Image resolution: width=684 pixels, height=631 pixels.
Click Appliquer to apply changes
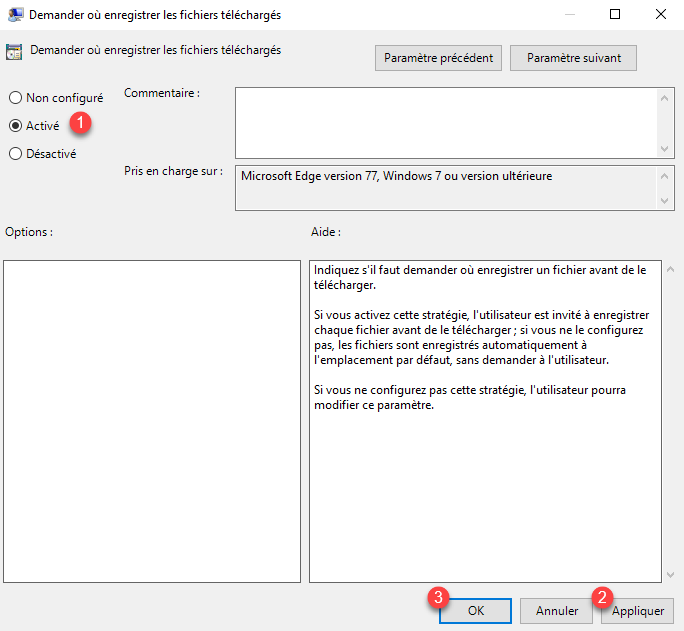[x=637, y=610]
